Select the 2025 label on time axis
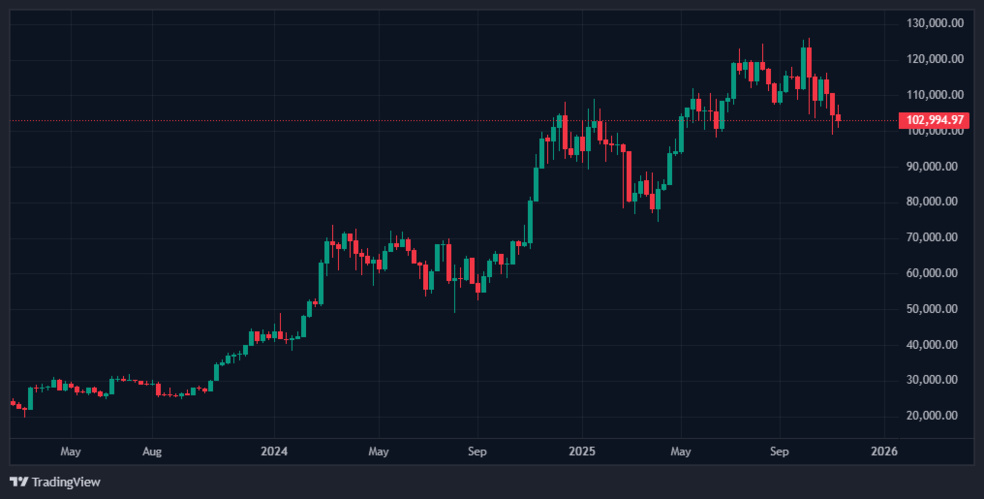 pyautogui.click(x=581, y=451)
